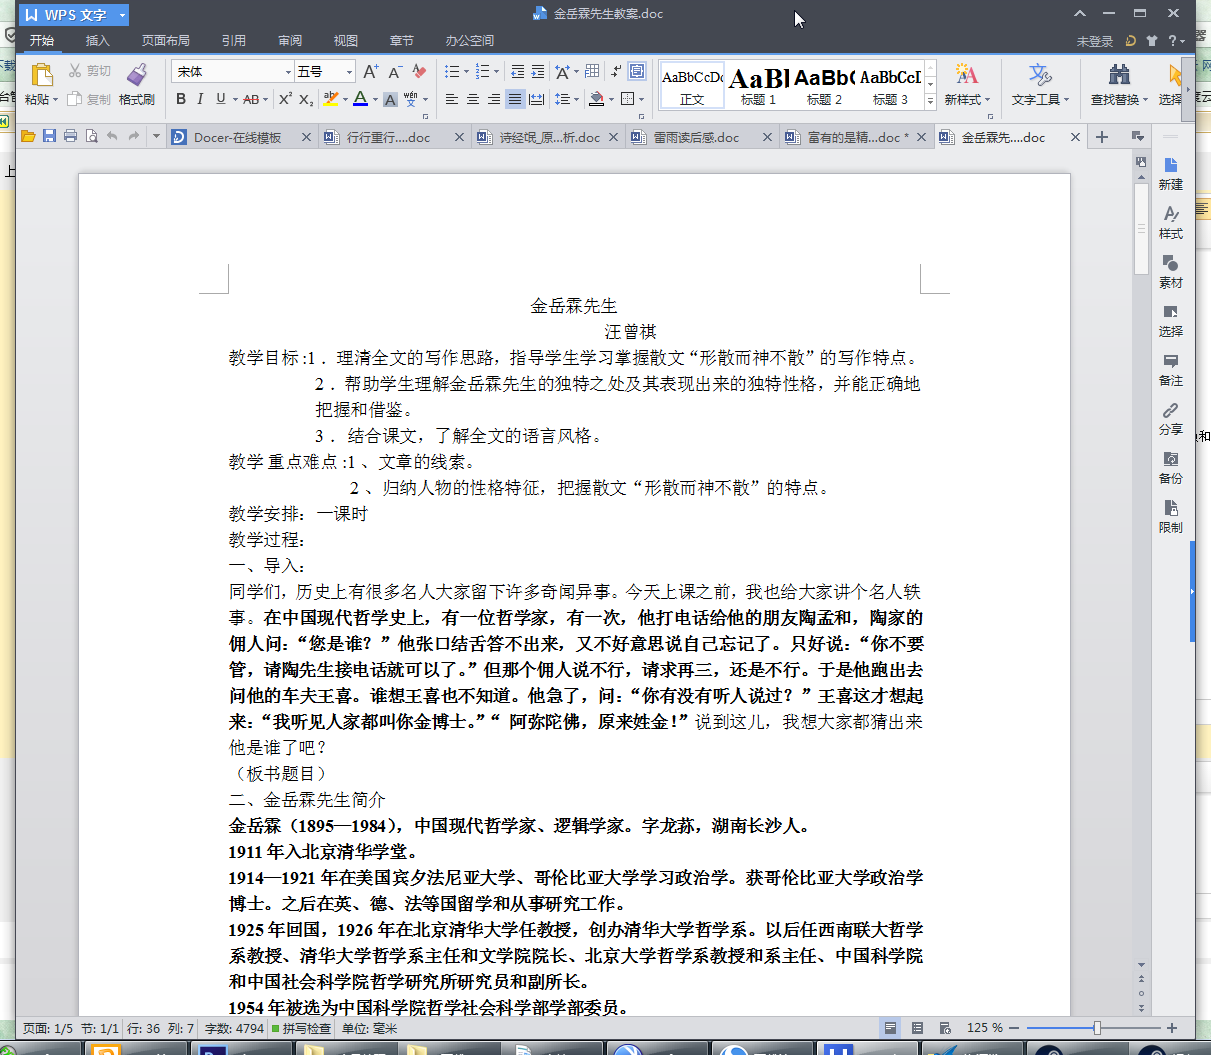The image size is (1211, 1055).
Task: Clear formatting with the eraser icon
Action: click(x=419, y=71)
